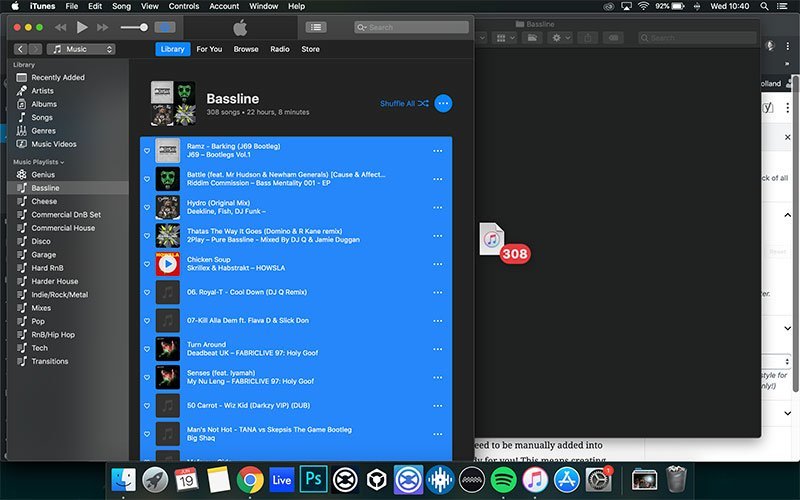The height and width of the screenshot is (500, 800).
Task: Open Finder window action gear menu
Action: 560,38
